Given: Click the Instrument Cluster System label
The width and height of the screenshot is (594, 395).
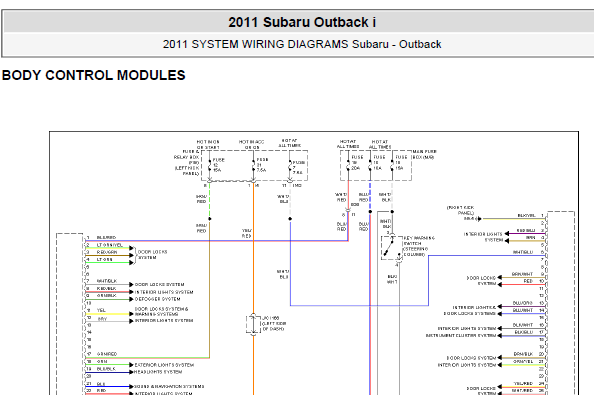Looking at the screenshot, I should 461,335.
